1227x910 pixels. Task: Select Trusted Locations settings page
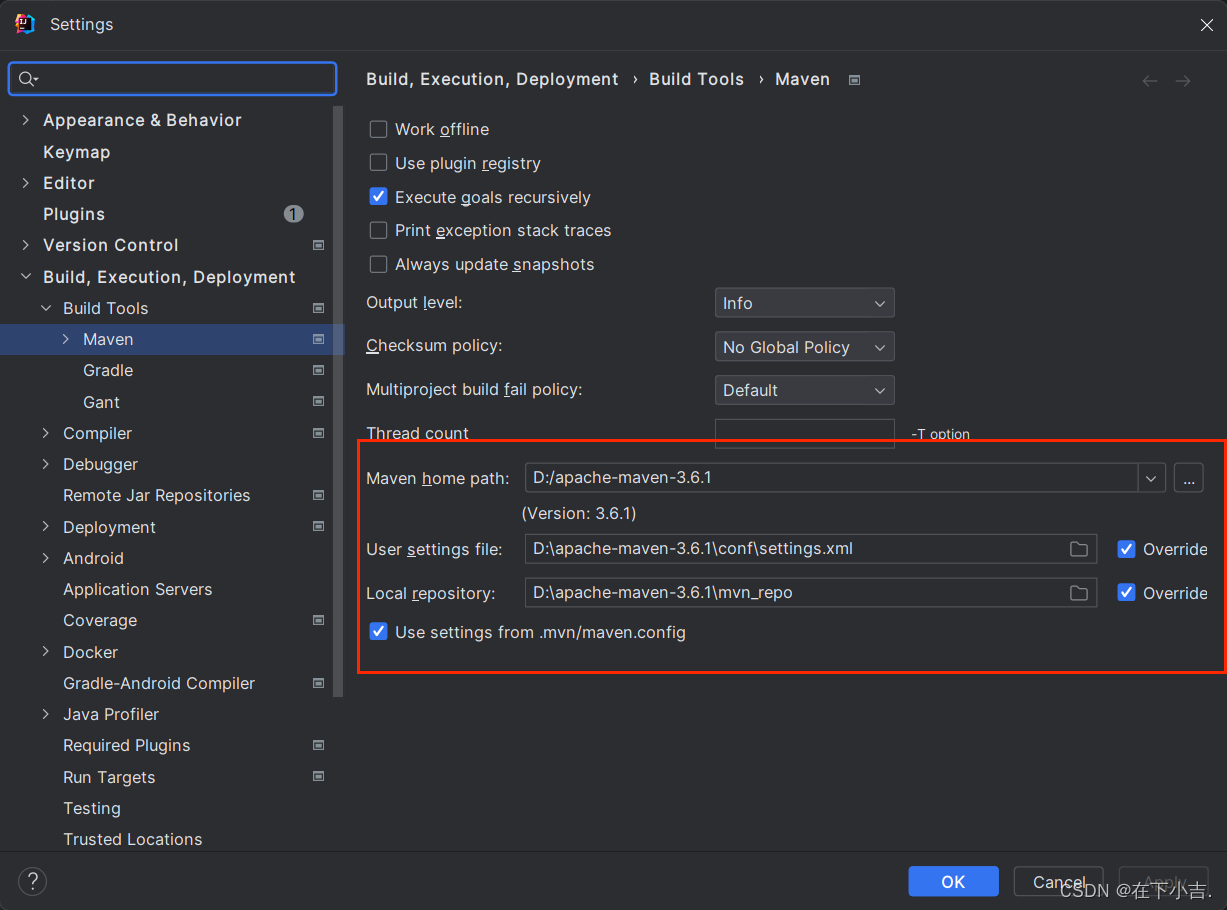(133, 839)
